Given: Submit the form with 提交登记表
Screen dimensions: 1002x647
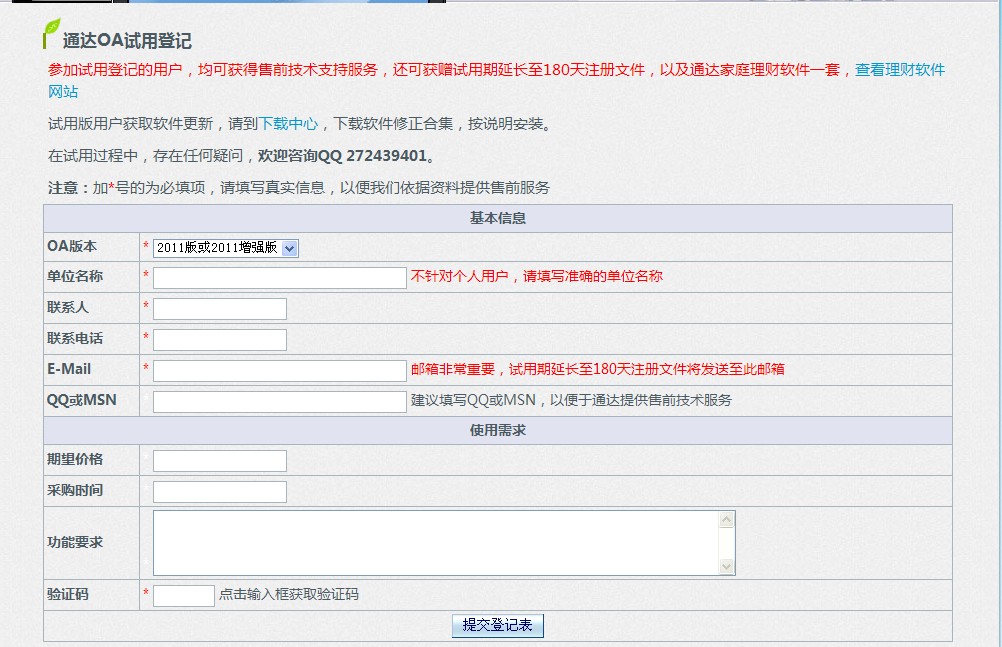Looking at the screenshot, I should pos(498,625).
